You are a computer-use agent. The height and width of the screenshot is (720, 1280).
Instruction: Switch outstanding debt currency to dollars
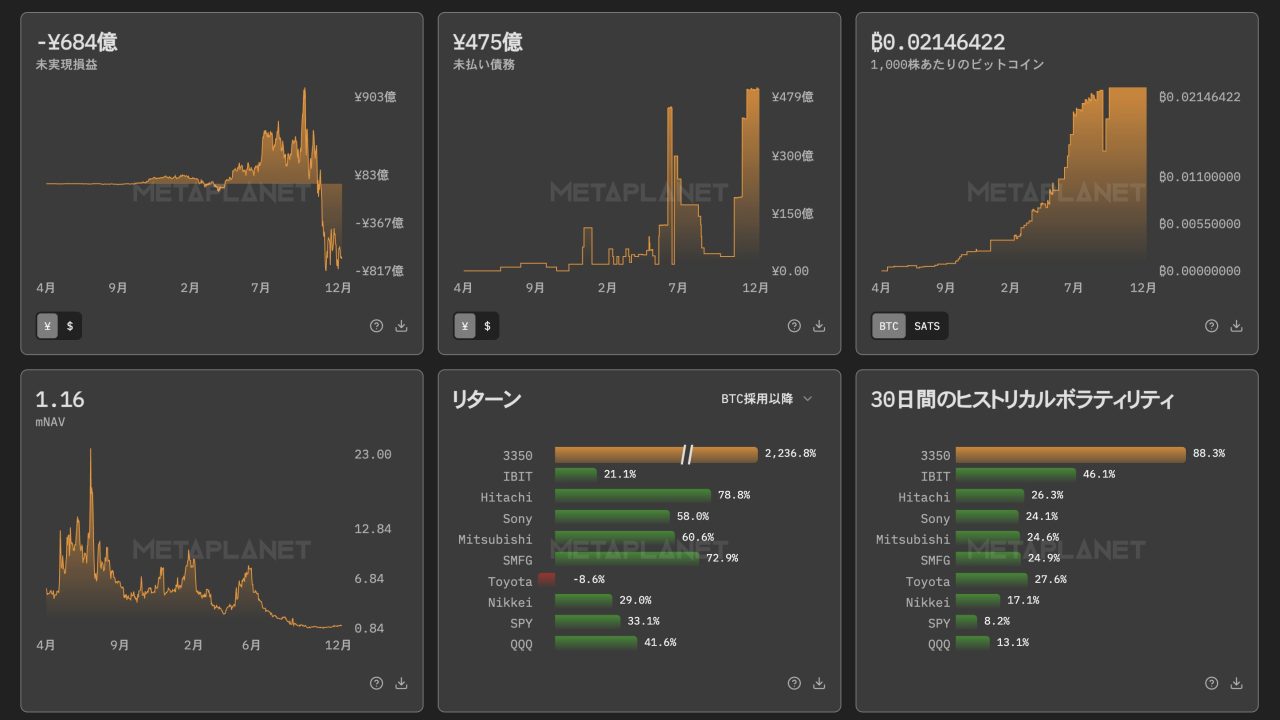click(x=487, y=326)
